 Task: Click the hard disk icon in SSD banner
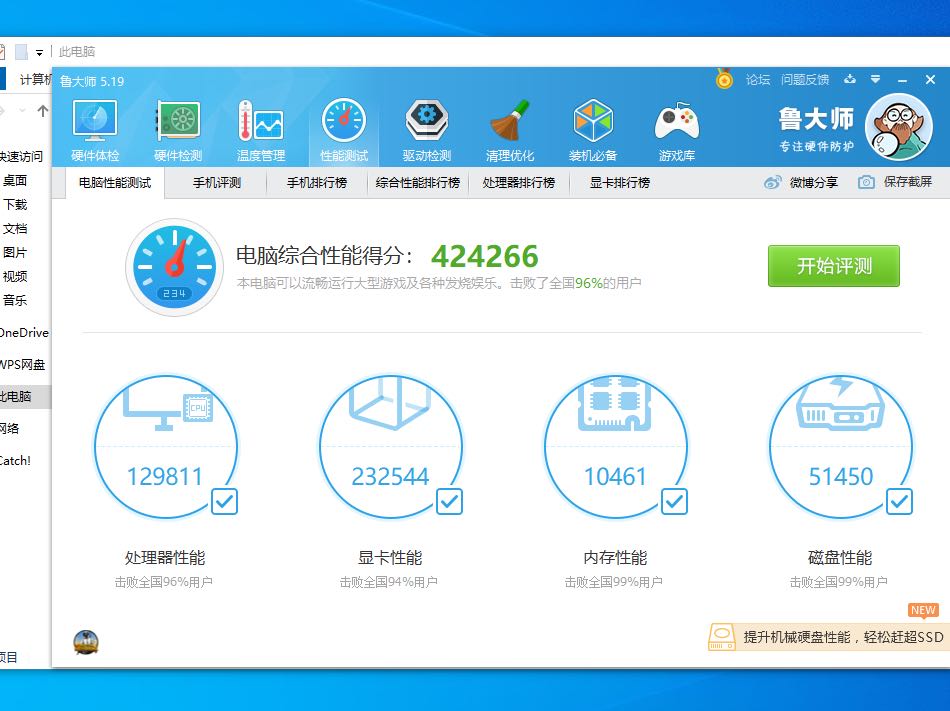click(x=722, y=637)
